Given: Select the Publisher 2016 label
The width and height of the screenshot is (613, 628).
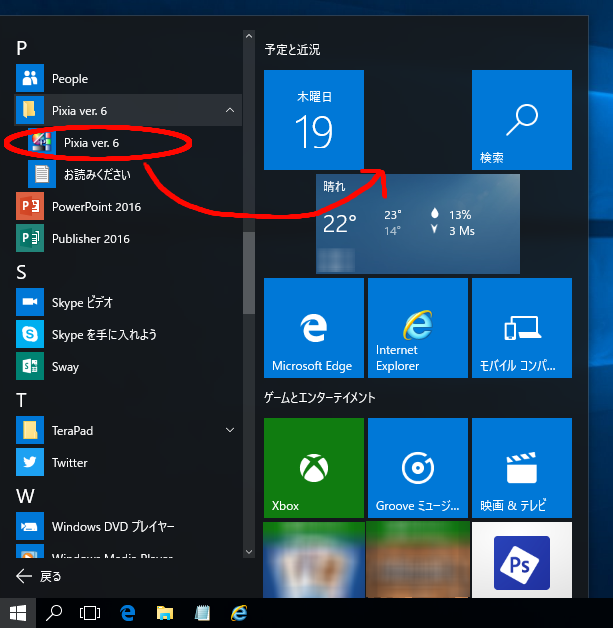Looking at the screenshot, I should [x=91, y=239].
